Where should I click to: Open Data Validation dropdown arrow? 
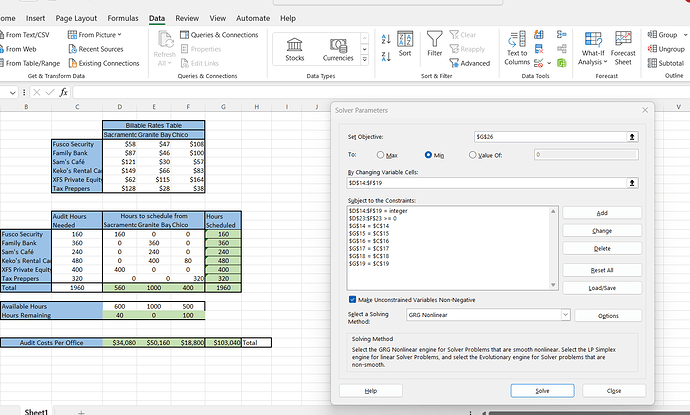coord(549,63)
